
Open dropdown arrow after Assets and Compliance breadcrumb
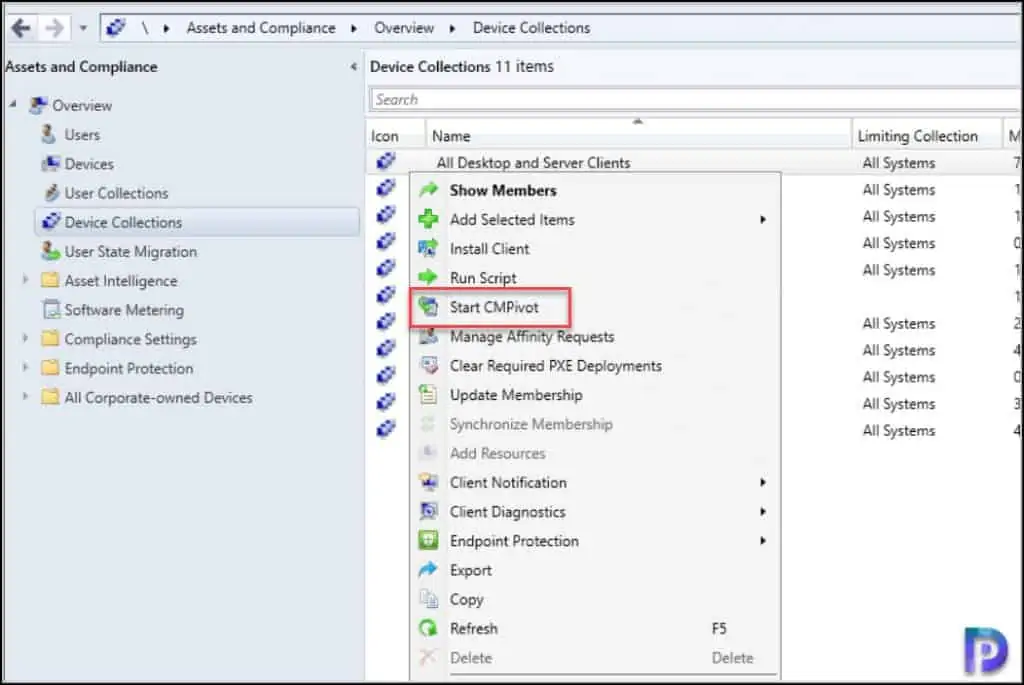pos(354,29)
